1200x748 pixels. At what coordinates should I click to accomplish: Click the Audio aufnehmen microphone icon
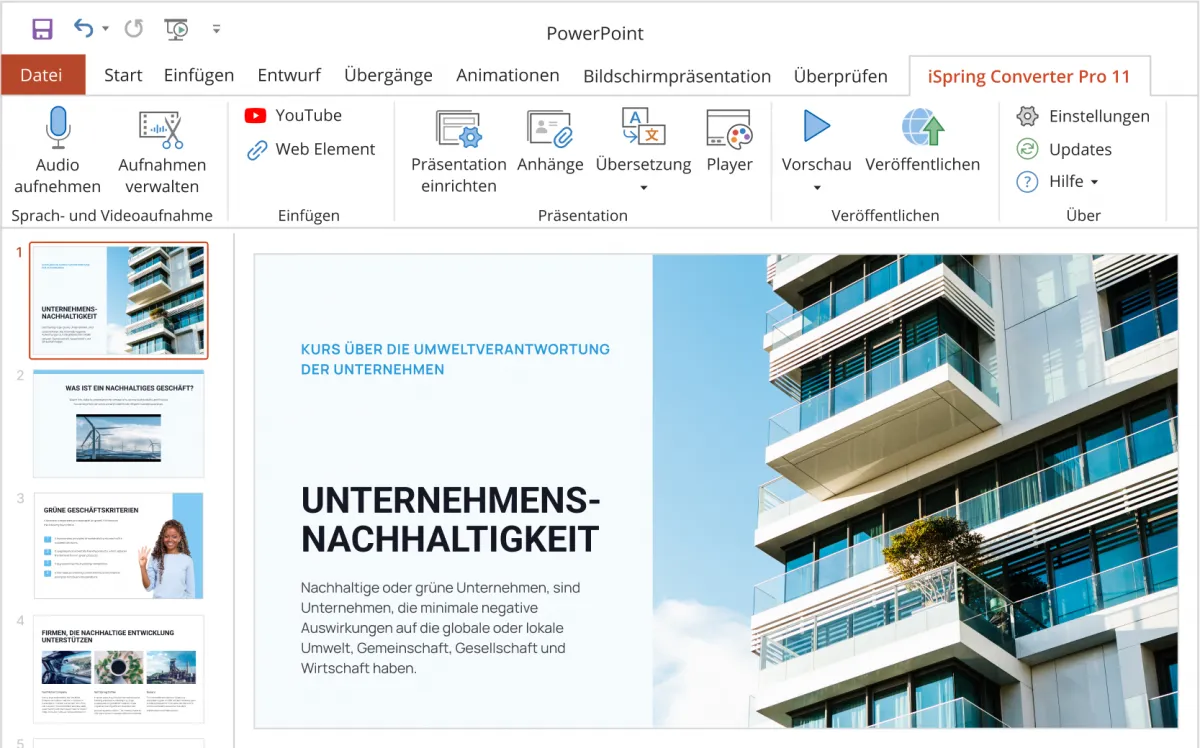(x=57, y=128)
